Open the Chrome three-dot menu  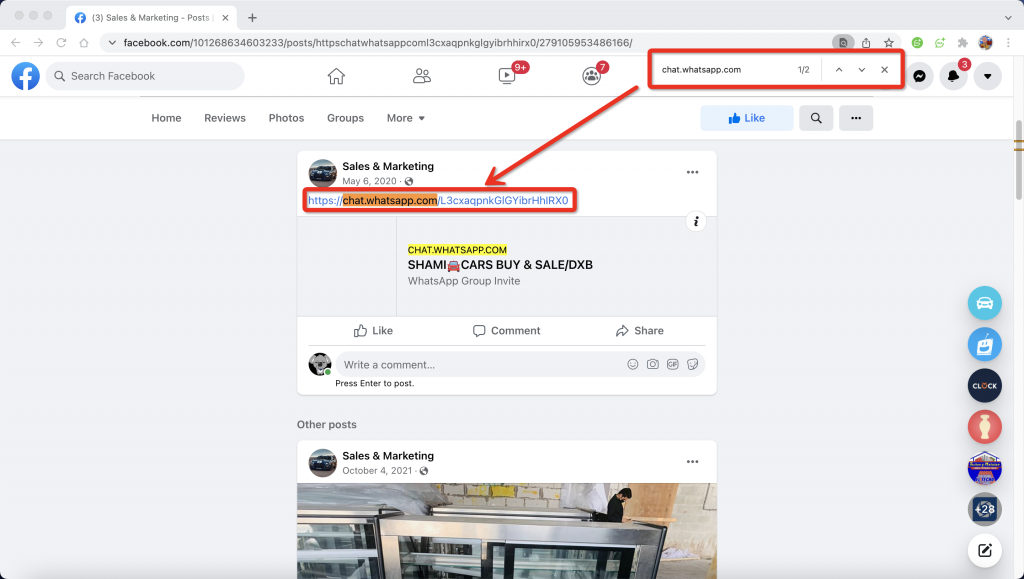(1008, 43)
